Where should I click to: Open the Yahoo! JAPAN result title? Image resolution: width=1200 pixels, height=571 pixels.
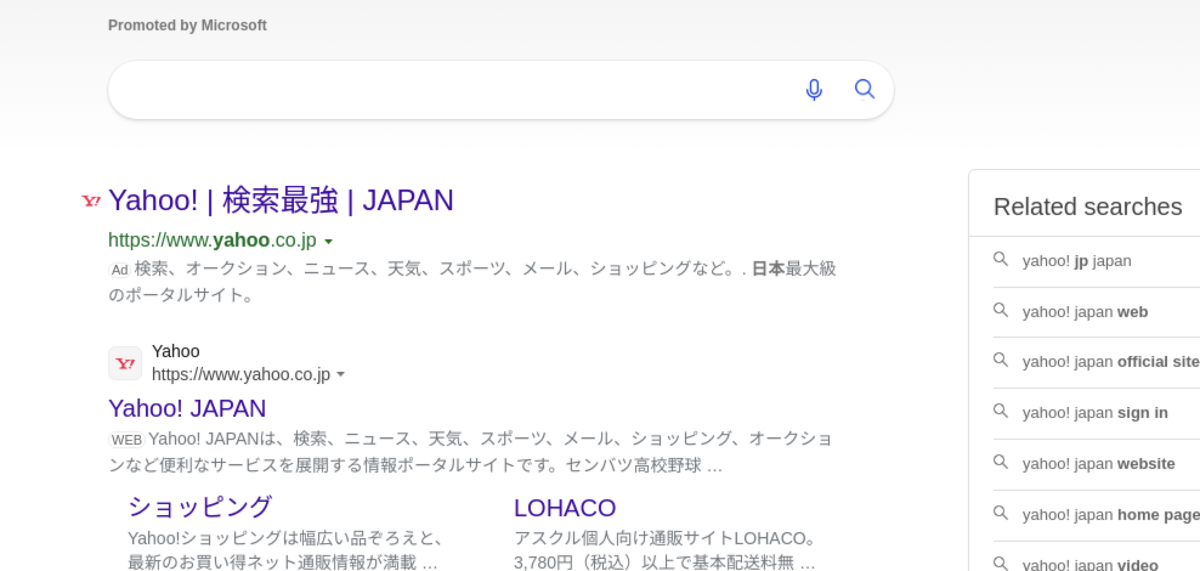(x=187, y=408)
